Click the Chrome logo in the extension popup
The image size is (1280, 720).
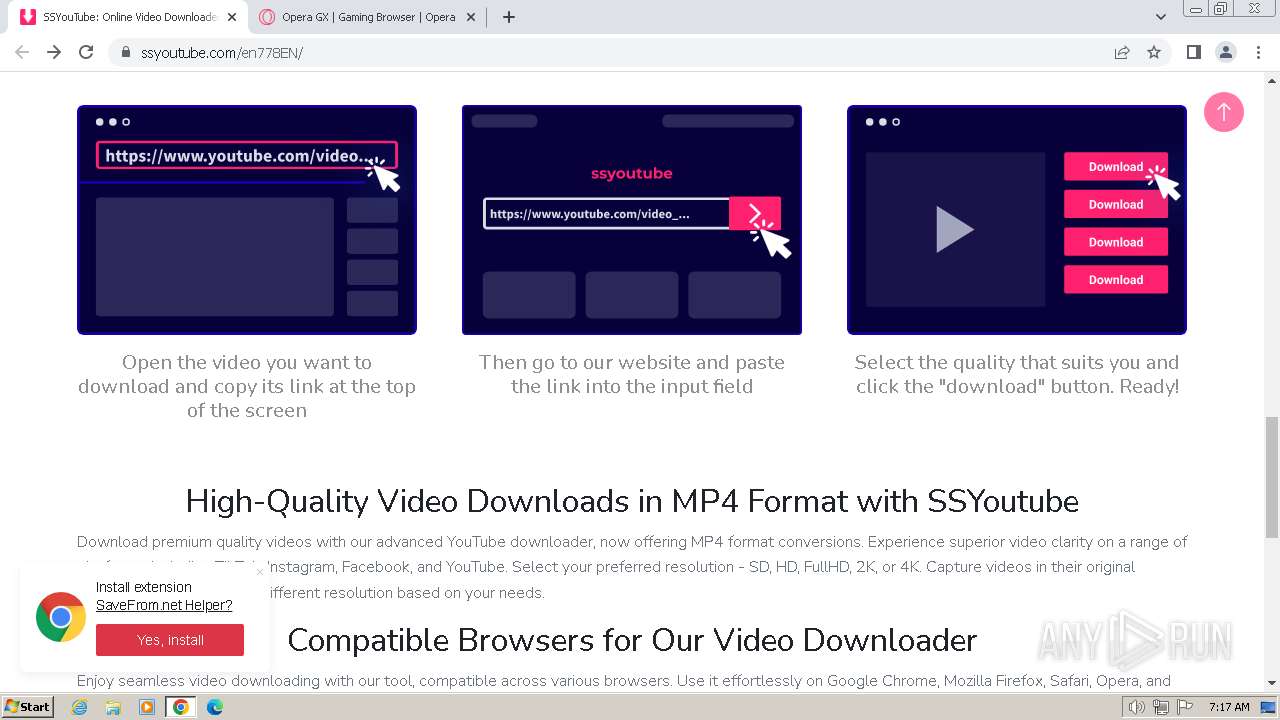point(61,617)
